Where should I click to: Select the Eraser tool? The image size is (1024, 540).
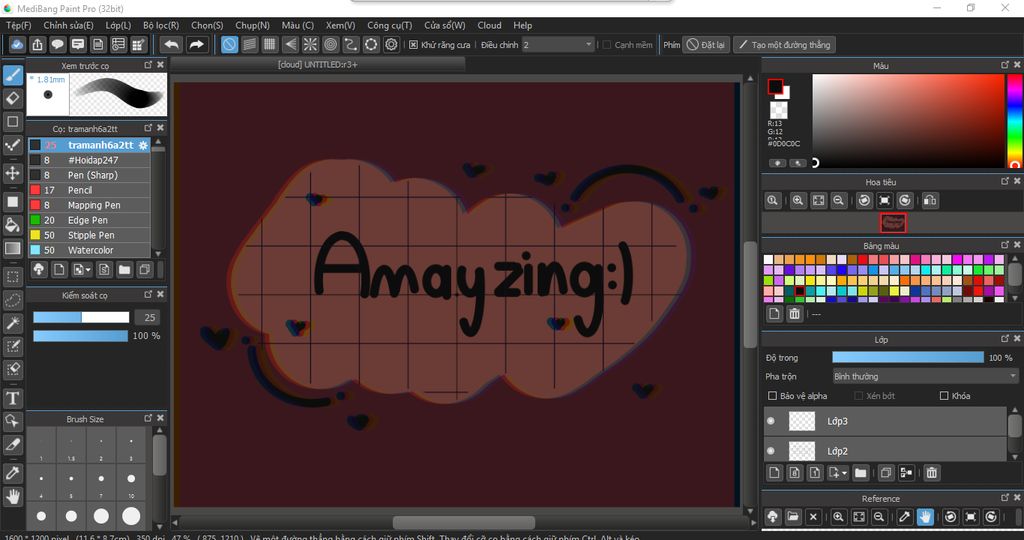[12, 98]
